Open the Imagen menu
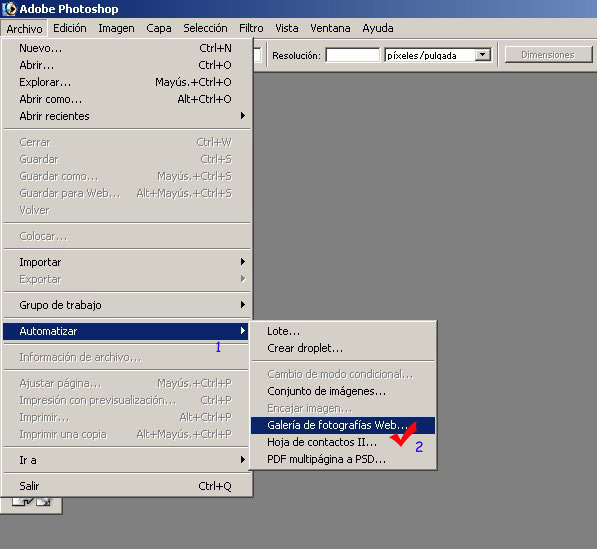 (x=116, y=28)
